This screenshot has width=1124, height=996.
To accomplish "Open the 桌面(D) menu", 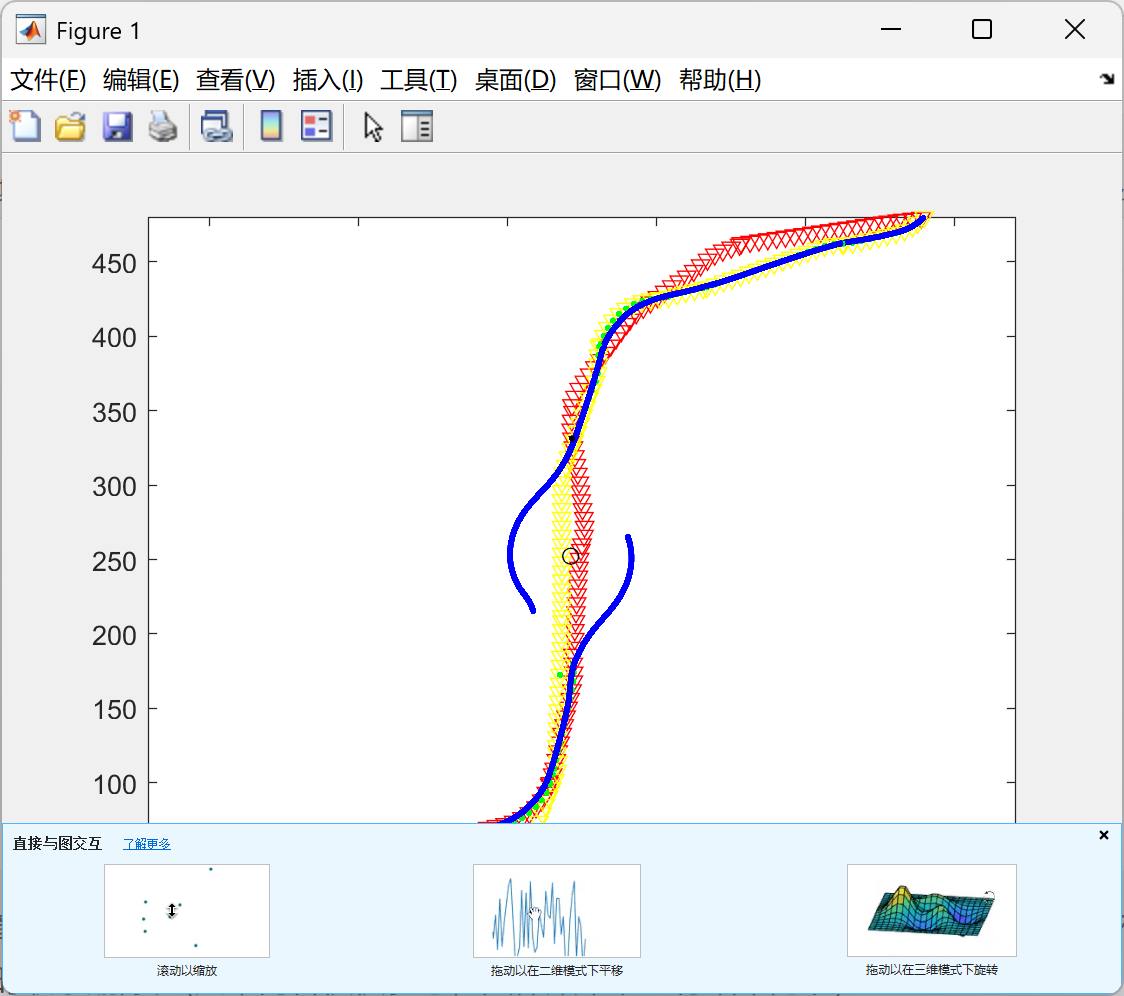I will [x=515, y=80].
